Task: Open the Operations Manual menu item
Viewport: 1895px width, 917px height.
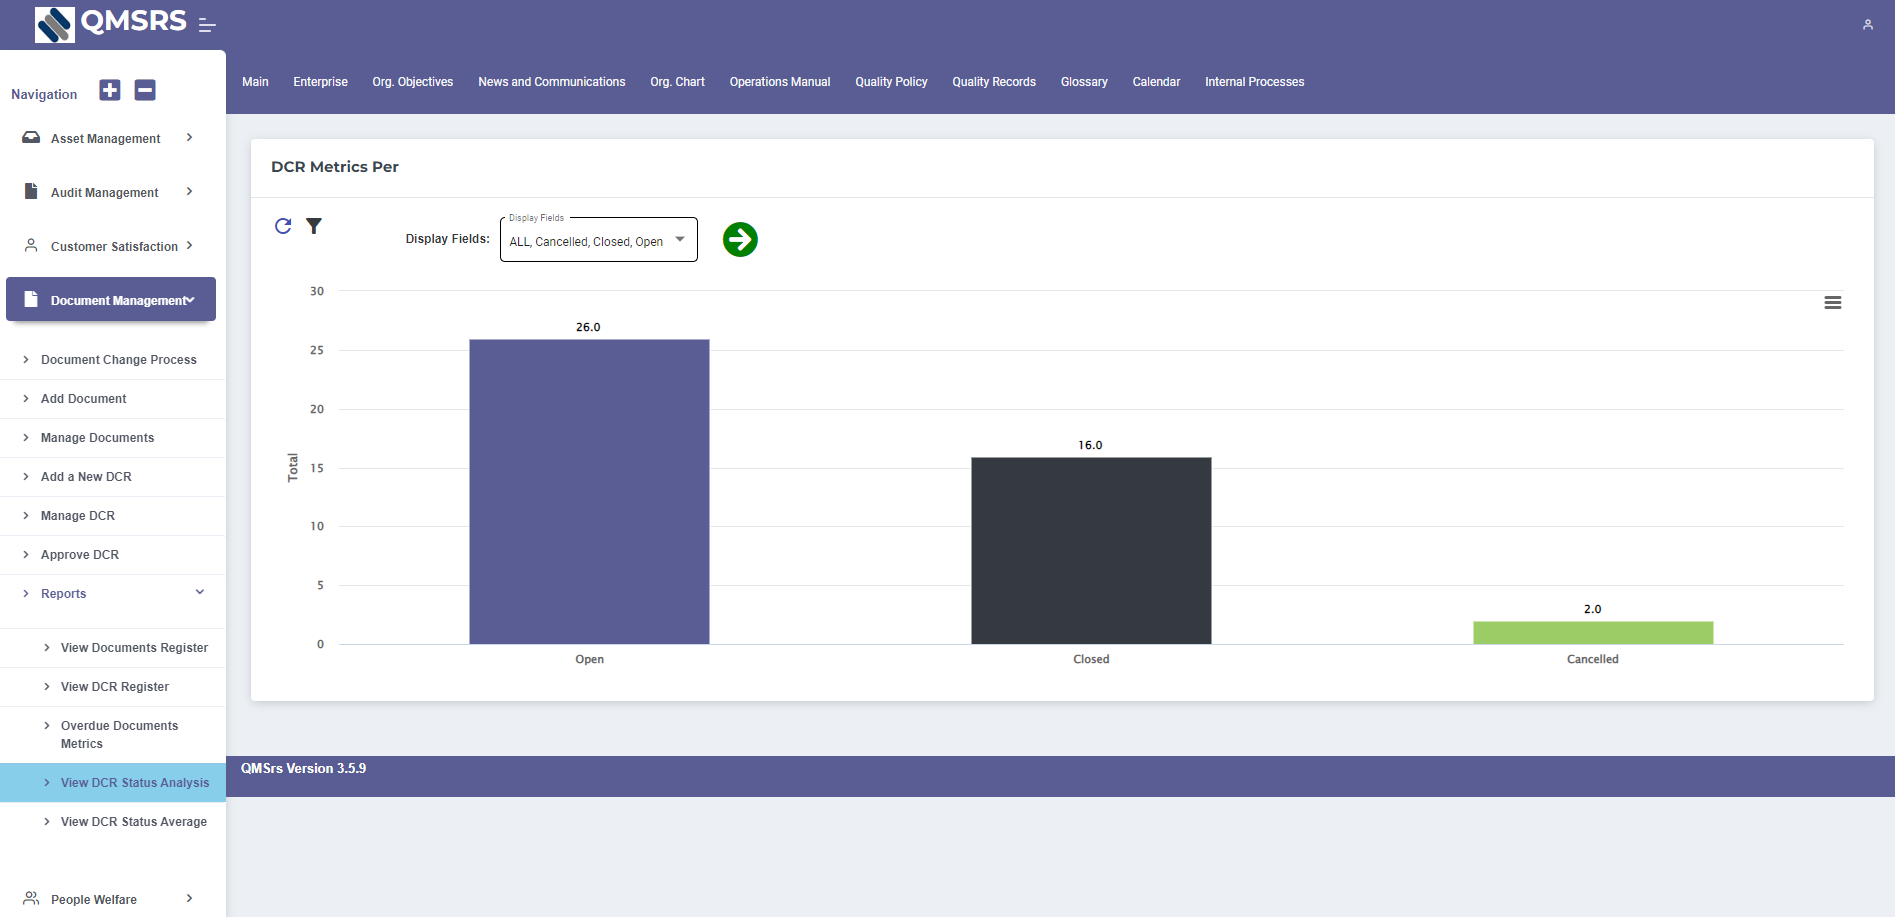Action: click(779, 81)
